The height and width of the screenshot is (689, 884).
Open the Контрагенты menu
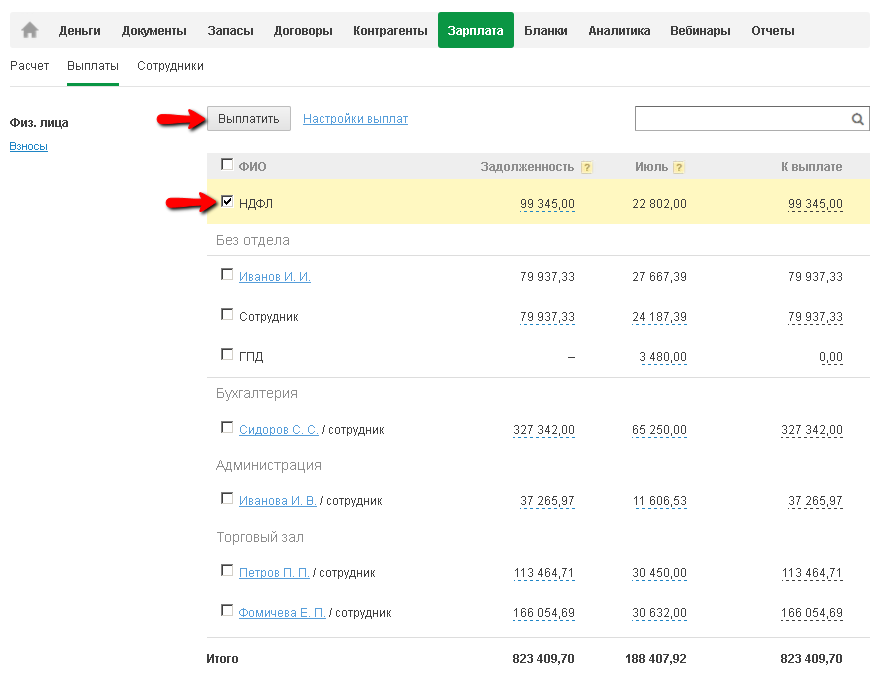tap(390, 31)
